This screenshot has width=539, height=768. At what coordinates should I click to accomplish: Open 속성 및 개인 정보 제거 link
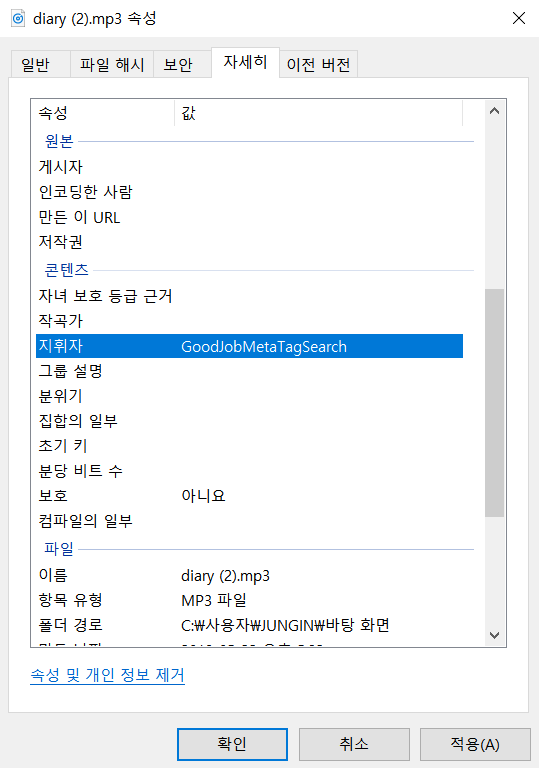[107, 675]
